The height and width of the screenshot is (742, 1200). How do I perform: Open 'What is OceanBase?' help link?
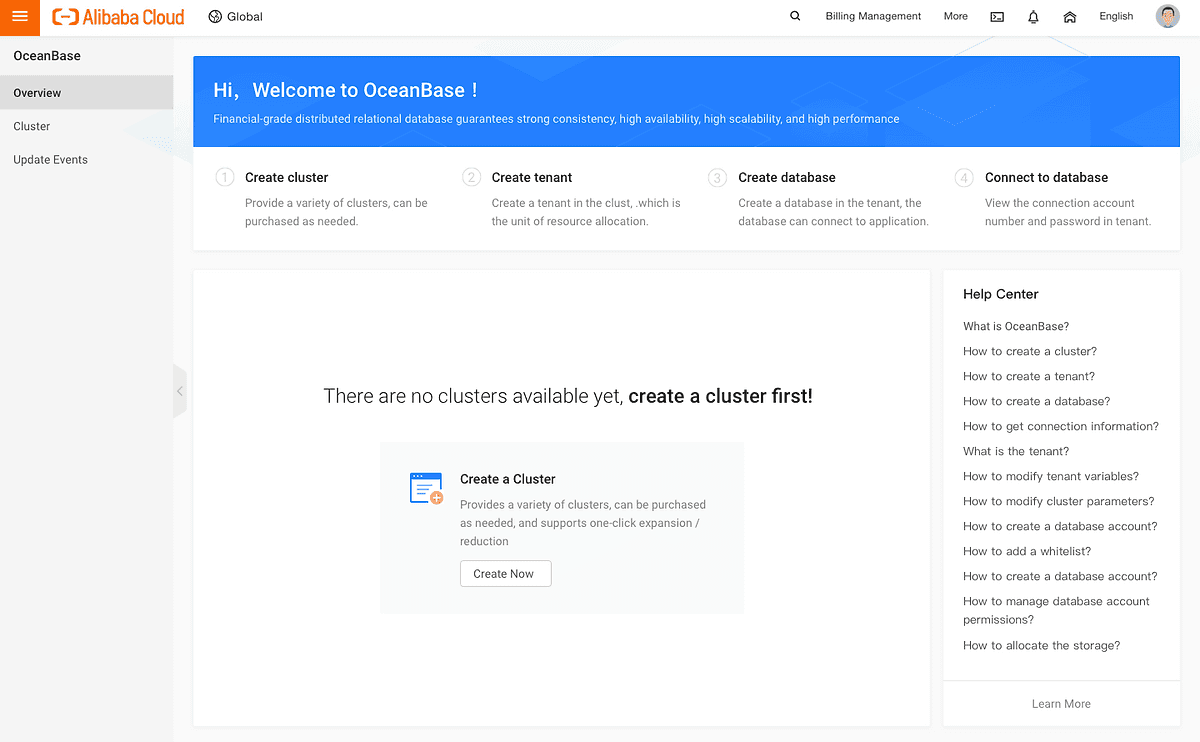click(1016, 326)
